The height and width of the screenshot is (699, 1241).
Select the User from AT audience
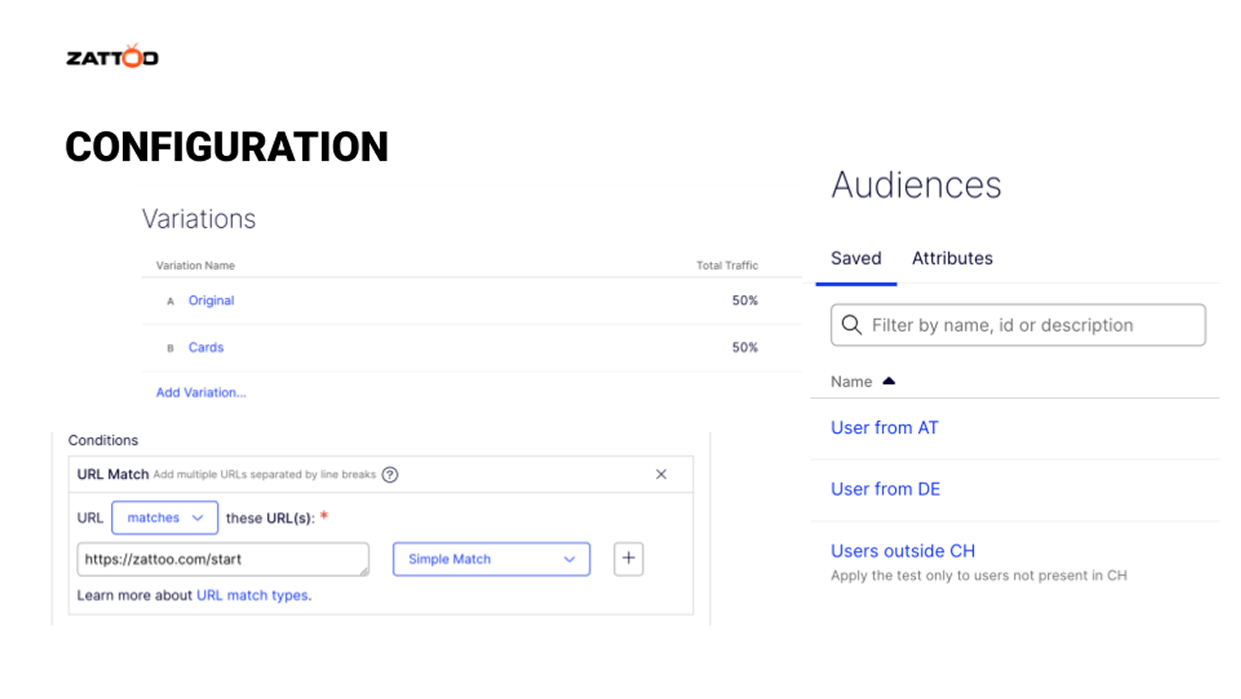[x=885, y=427]
